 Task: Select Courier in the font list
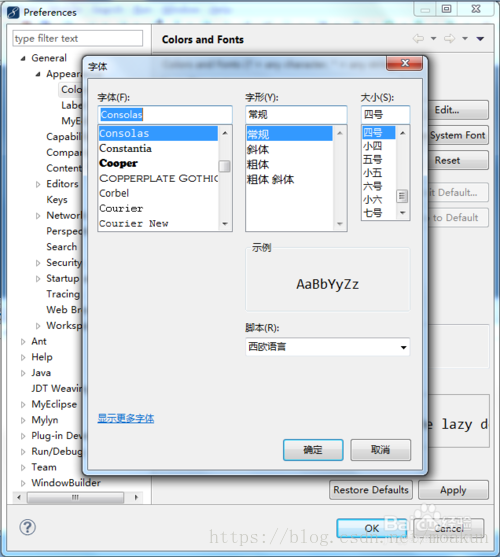click(x=158, y=209)
